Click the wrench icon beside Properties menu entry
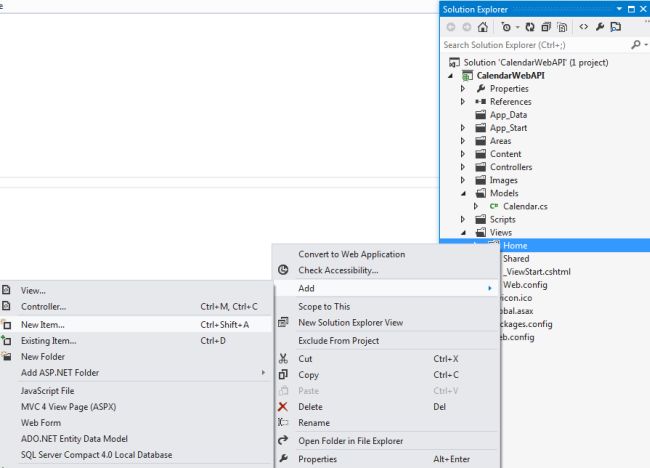 pos(283,458)
